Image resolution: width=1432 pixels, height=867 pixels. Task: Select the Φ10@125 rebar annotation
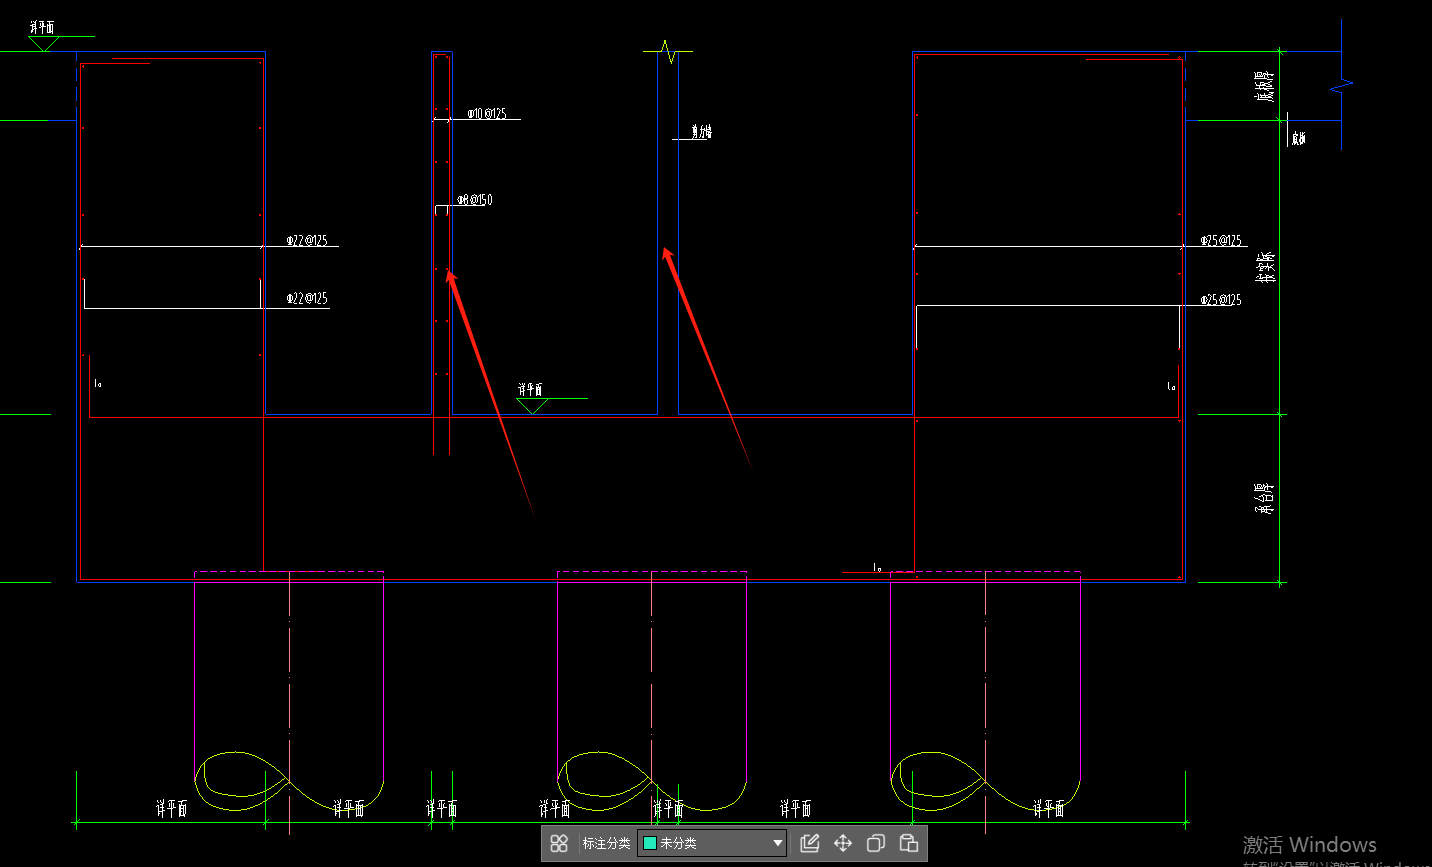coord(487,114)
